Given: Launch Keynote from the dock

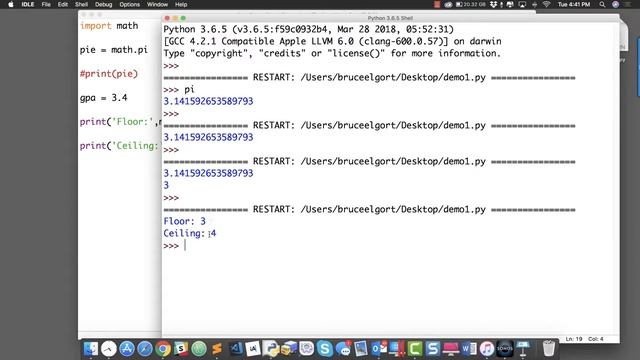Looking at the screenshot, I should pos(523,349).
